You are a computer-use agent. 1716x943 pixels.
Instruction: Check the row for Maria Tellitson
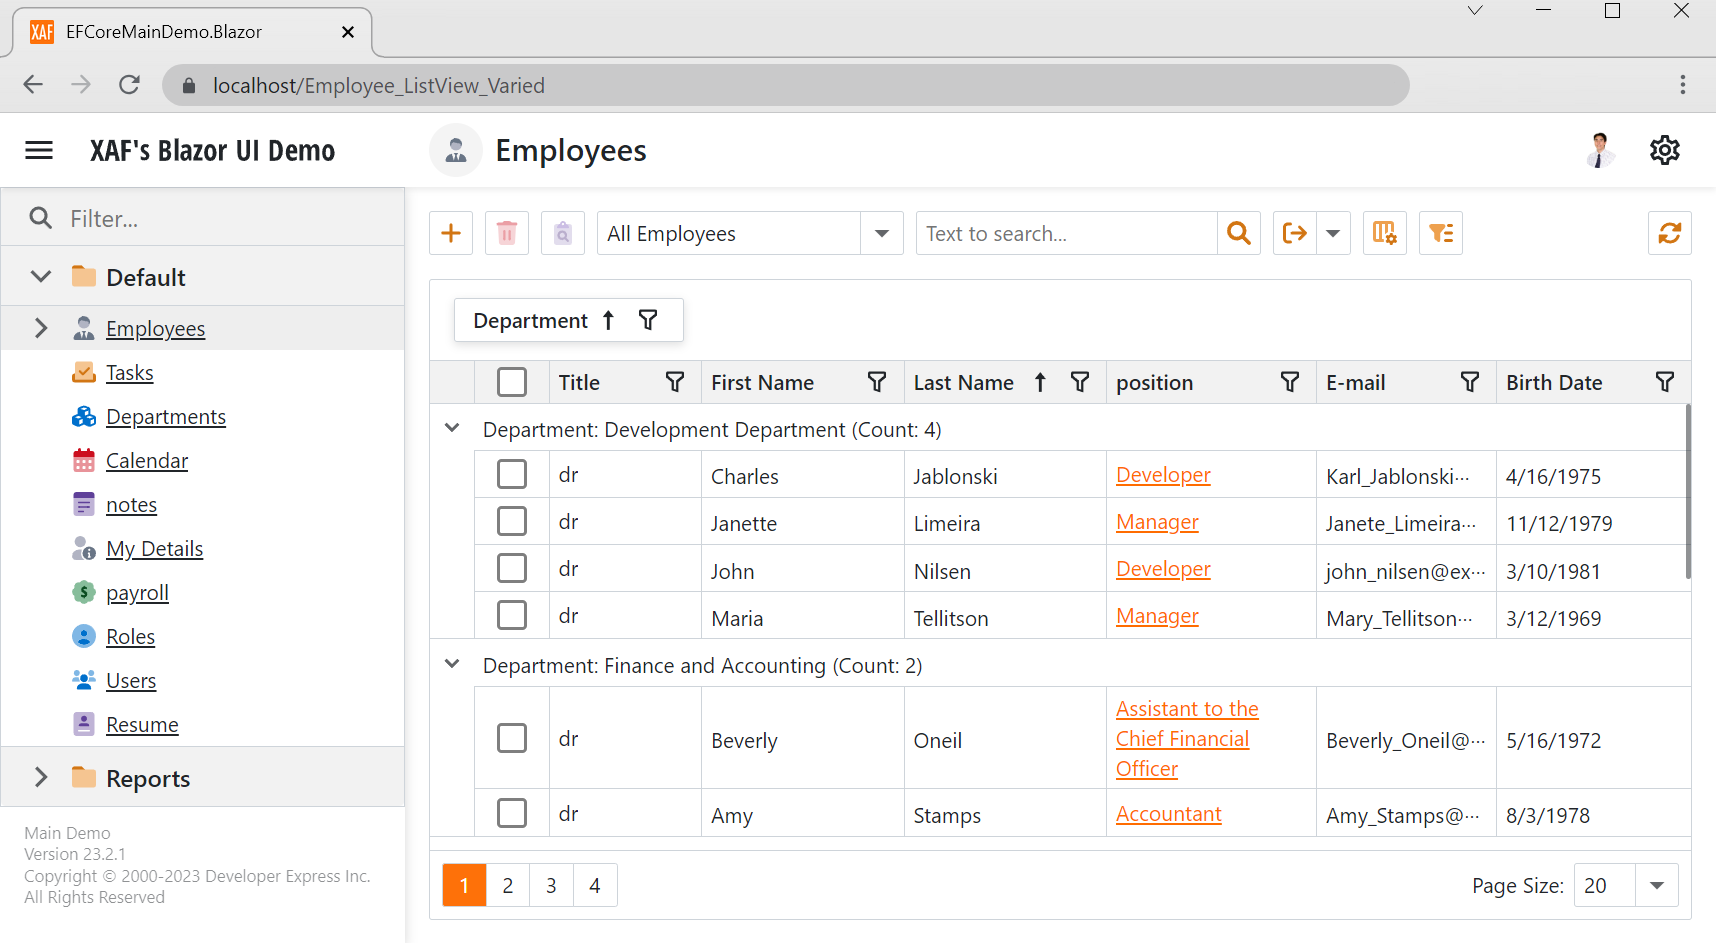[x=512, y=615]
